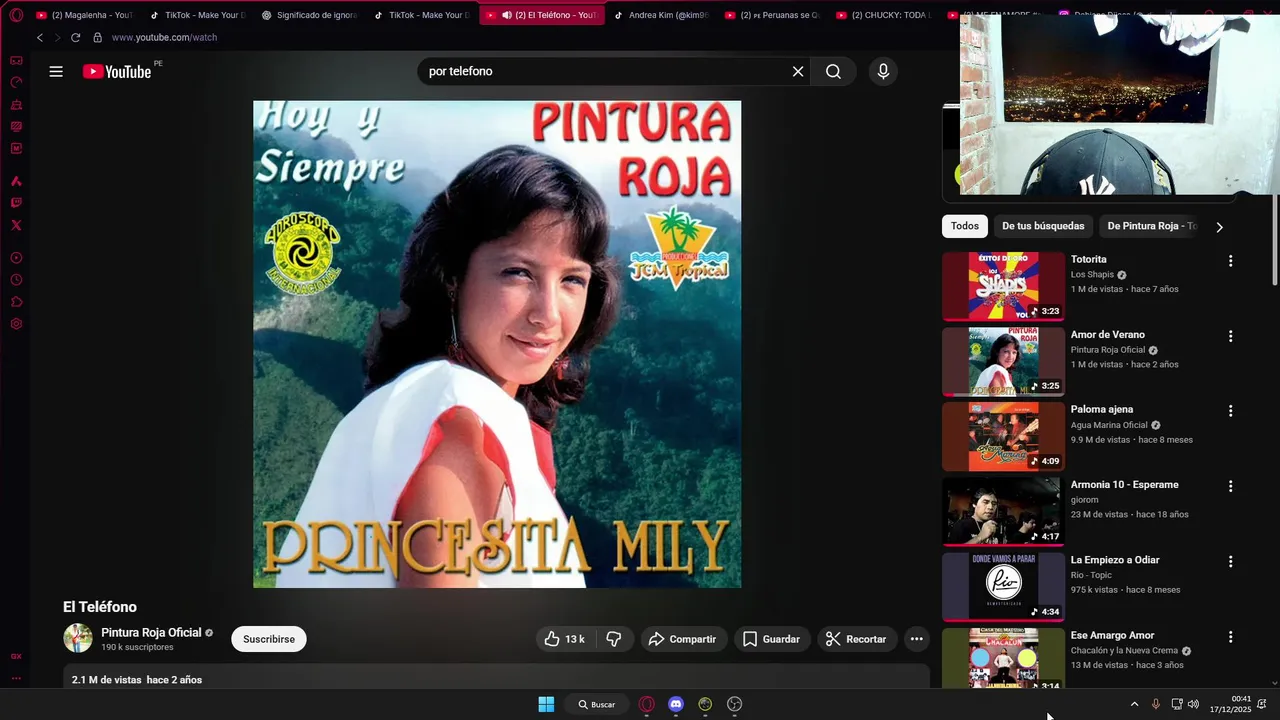Click Opera GX taskbar icon

tap(647, 704)
